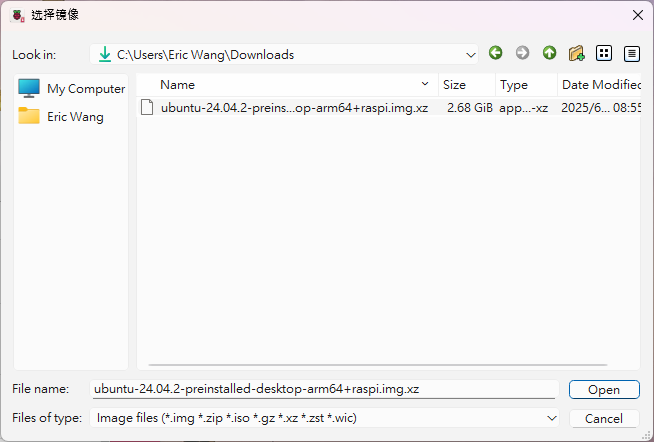Screen dimensions: 654x442
Task: Sort files by Type column
Action: click(514, 85)
